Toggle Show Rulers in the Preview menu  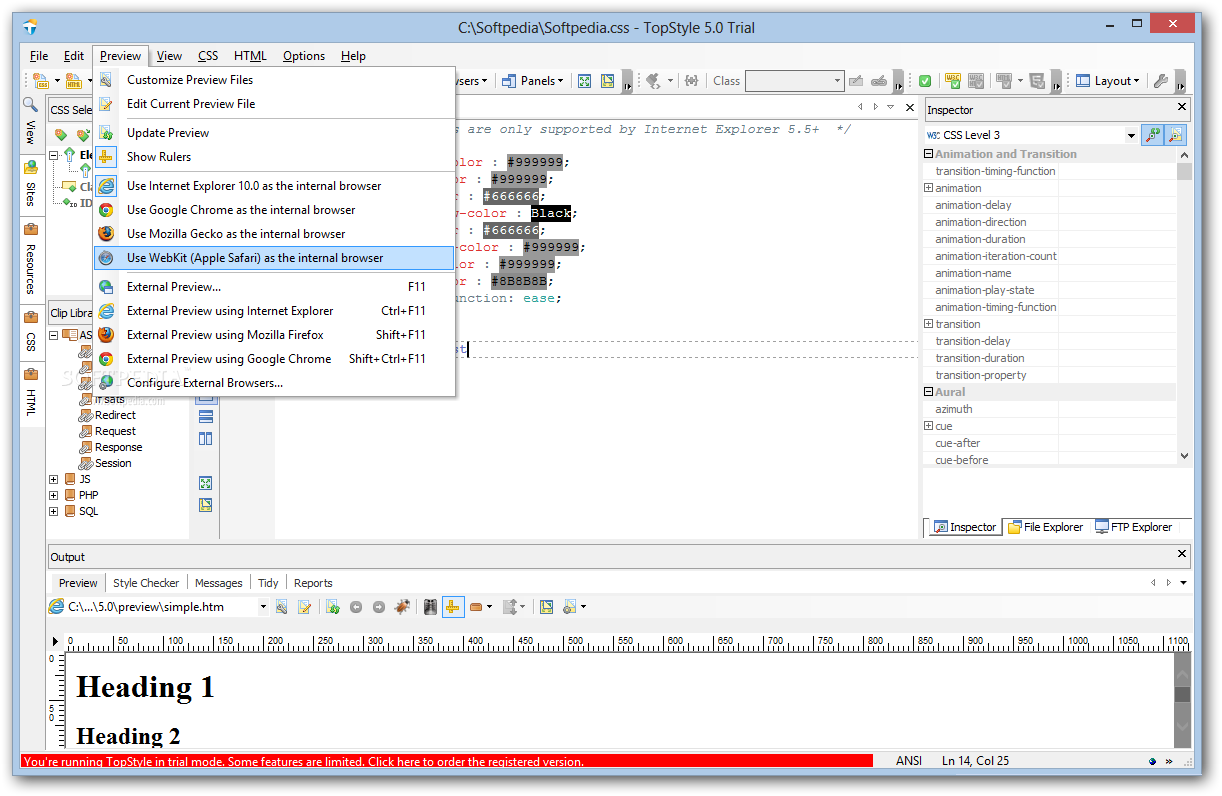click(274, 157)
